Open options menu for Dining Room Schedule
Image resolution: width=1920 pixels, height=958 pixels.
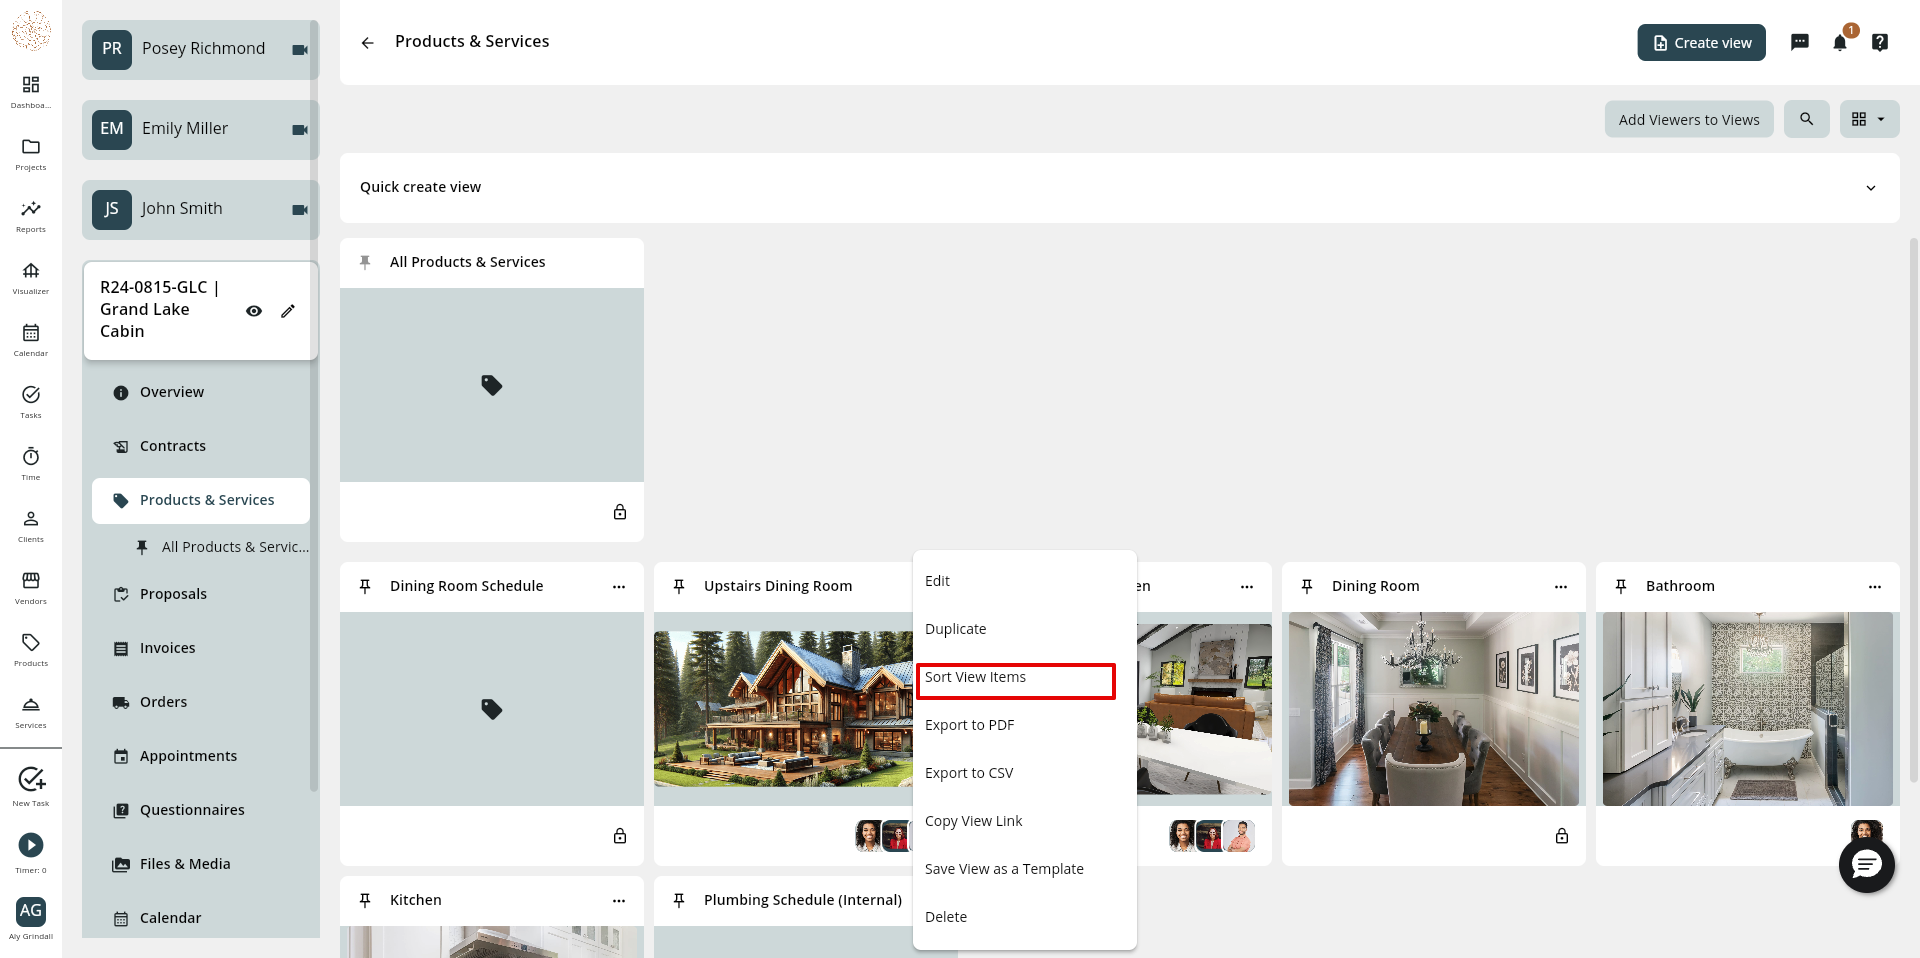(619, 587)
